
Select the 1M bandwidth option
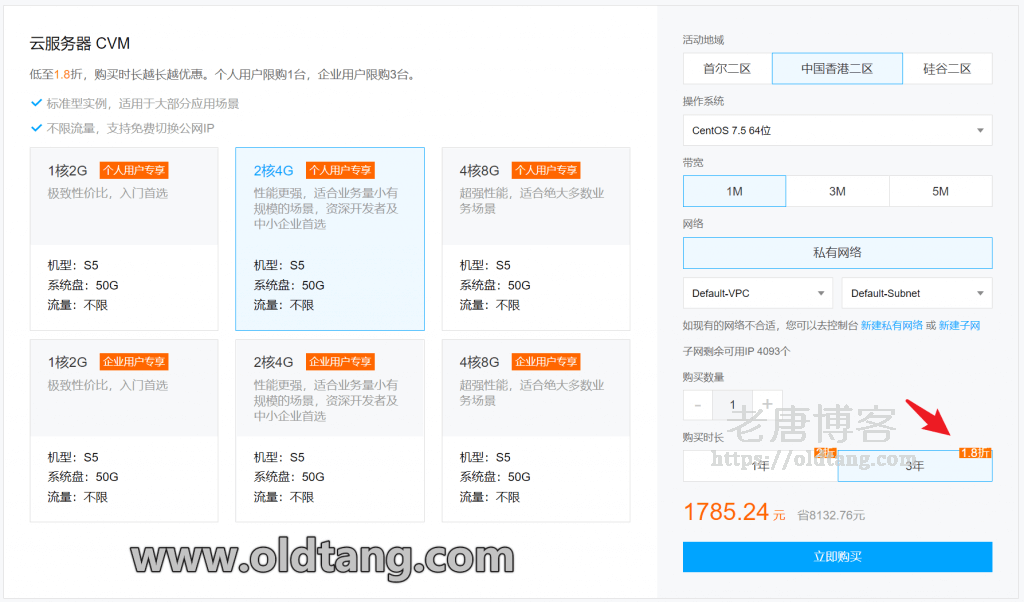click(734, 191)
